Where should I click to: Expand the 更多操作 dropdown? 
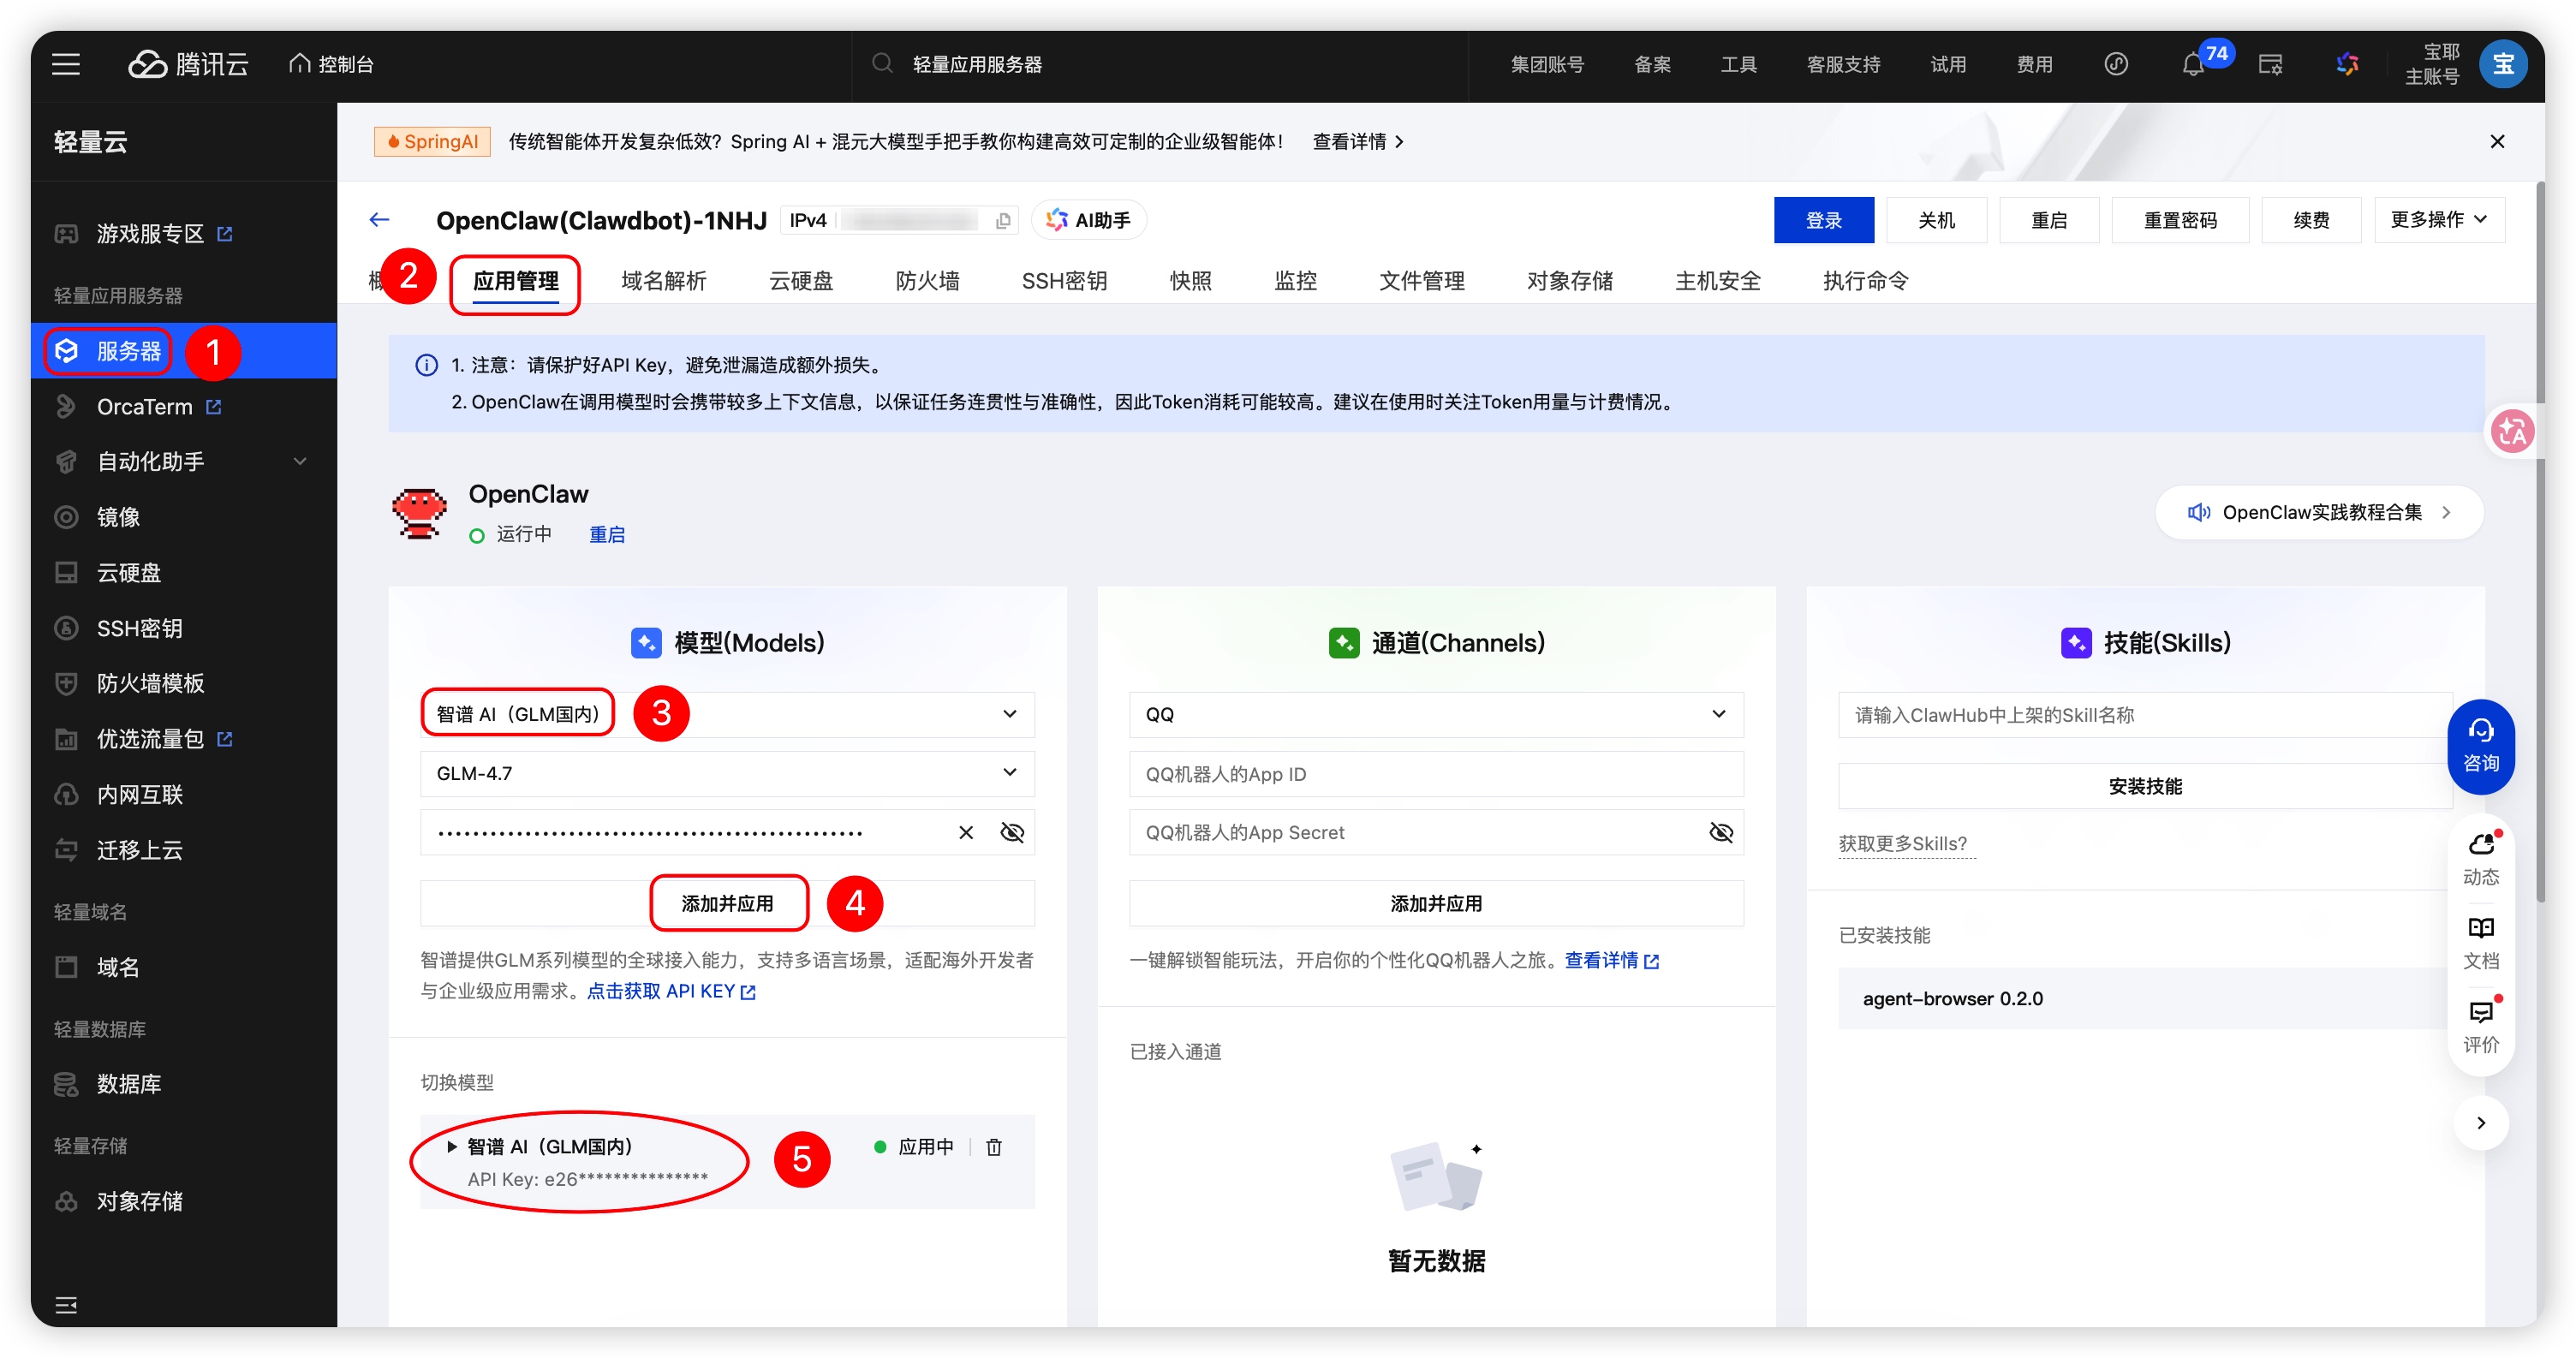[x=2438, y=220]
